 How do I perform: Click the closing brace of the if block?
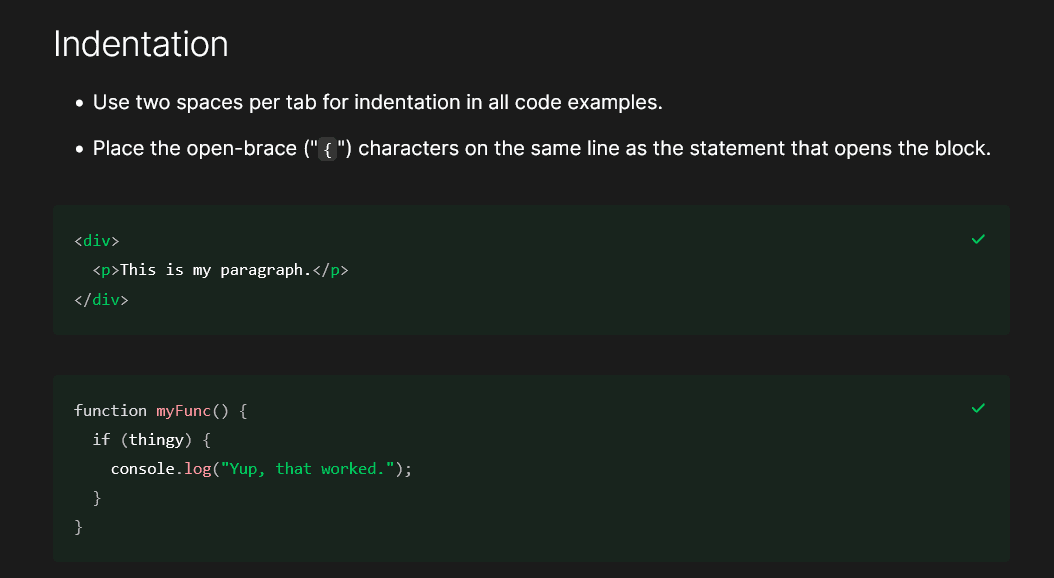tap(97, 497)
